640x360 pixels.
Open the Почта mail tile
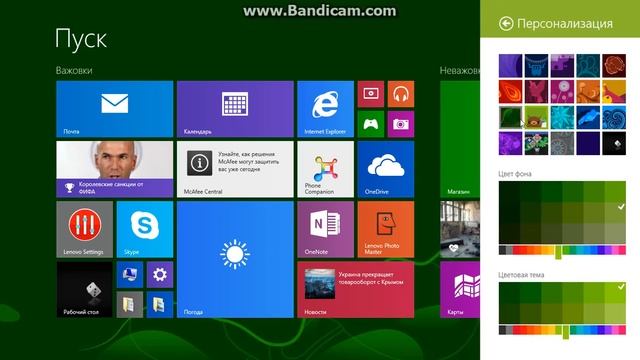click(x=114, y=109)
